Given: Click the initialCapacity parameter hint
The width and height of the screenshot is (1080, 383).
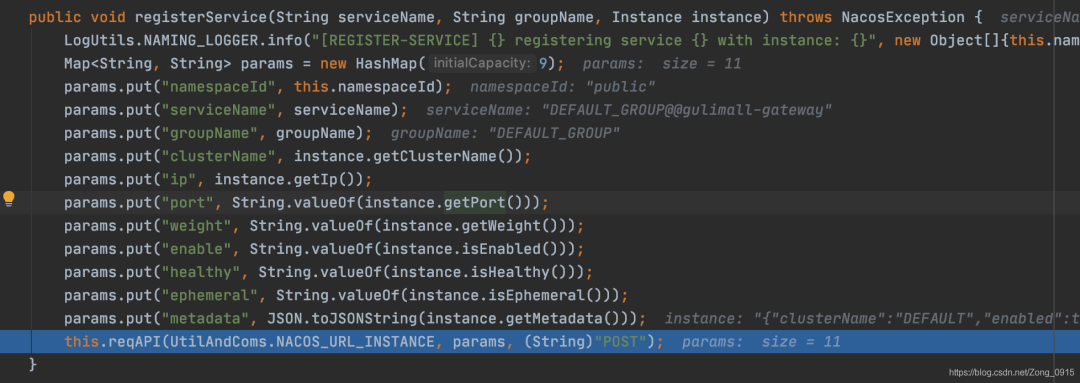Looking at the screenshot, I should [x=481, y=63].
